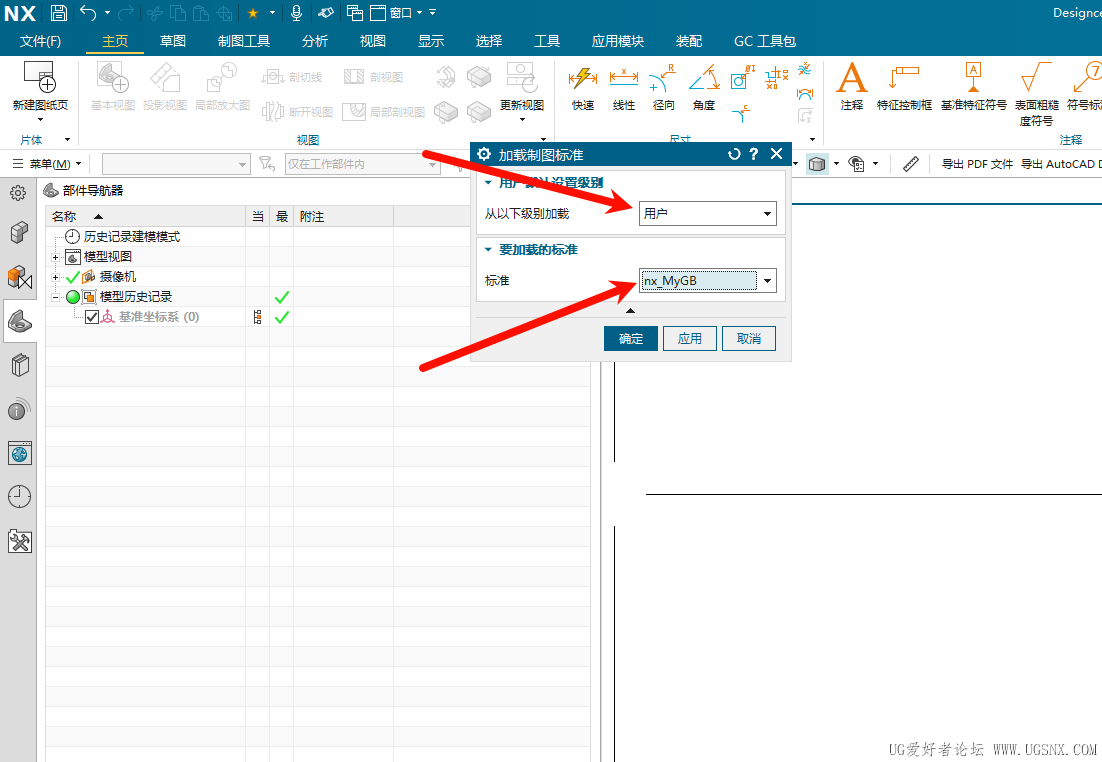Expand the 摄像机 tree node
The height and width of the screenshot is (762, 1102).
56,277
